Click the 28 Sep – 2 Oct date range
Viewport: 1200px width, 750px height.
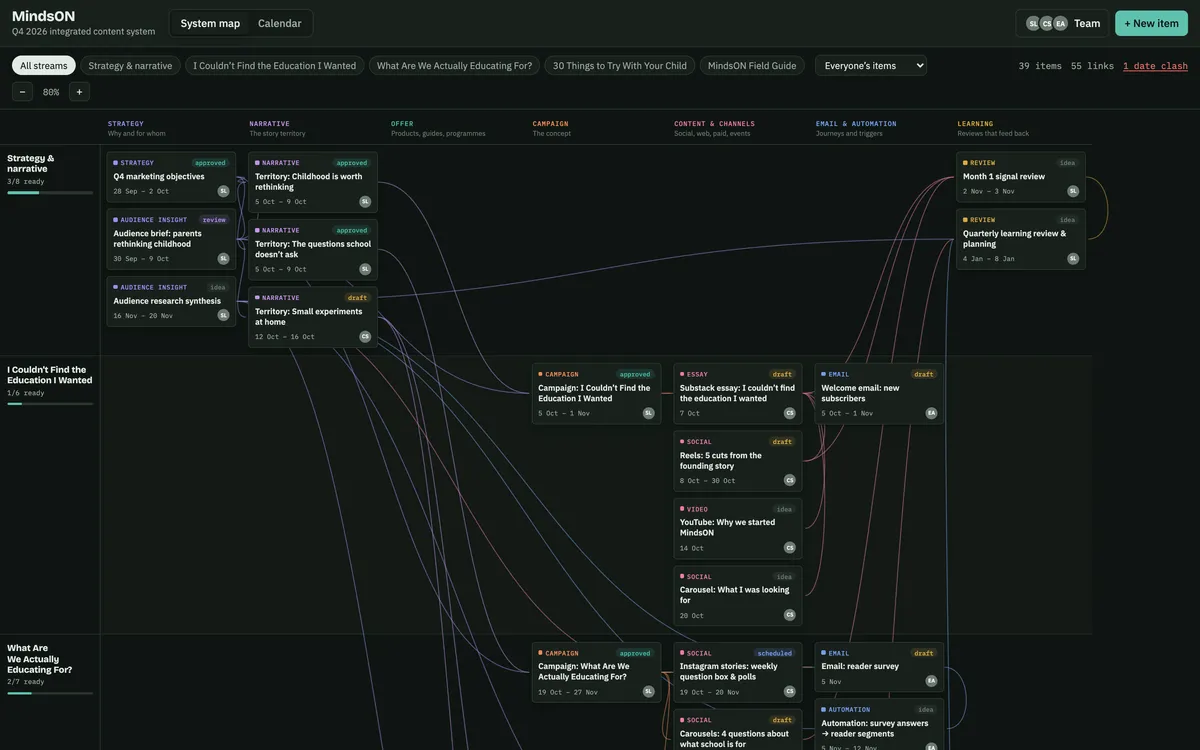click(x=141, y=191)
